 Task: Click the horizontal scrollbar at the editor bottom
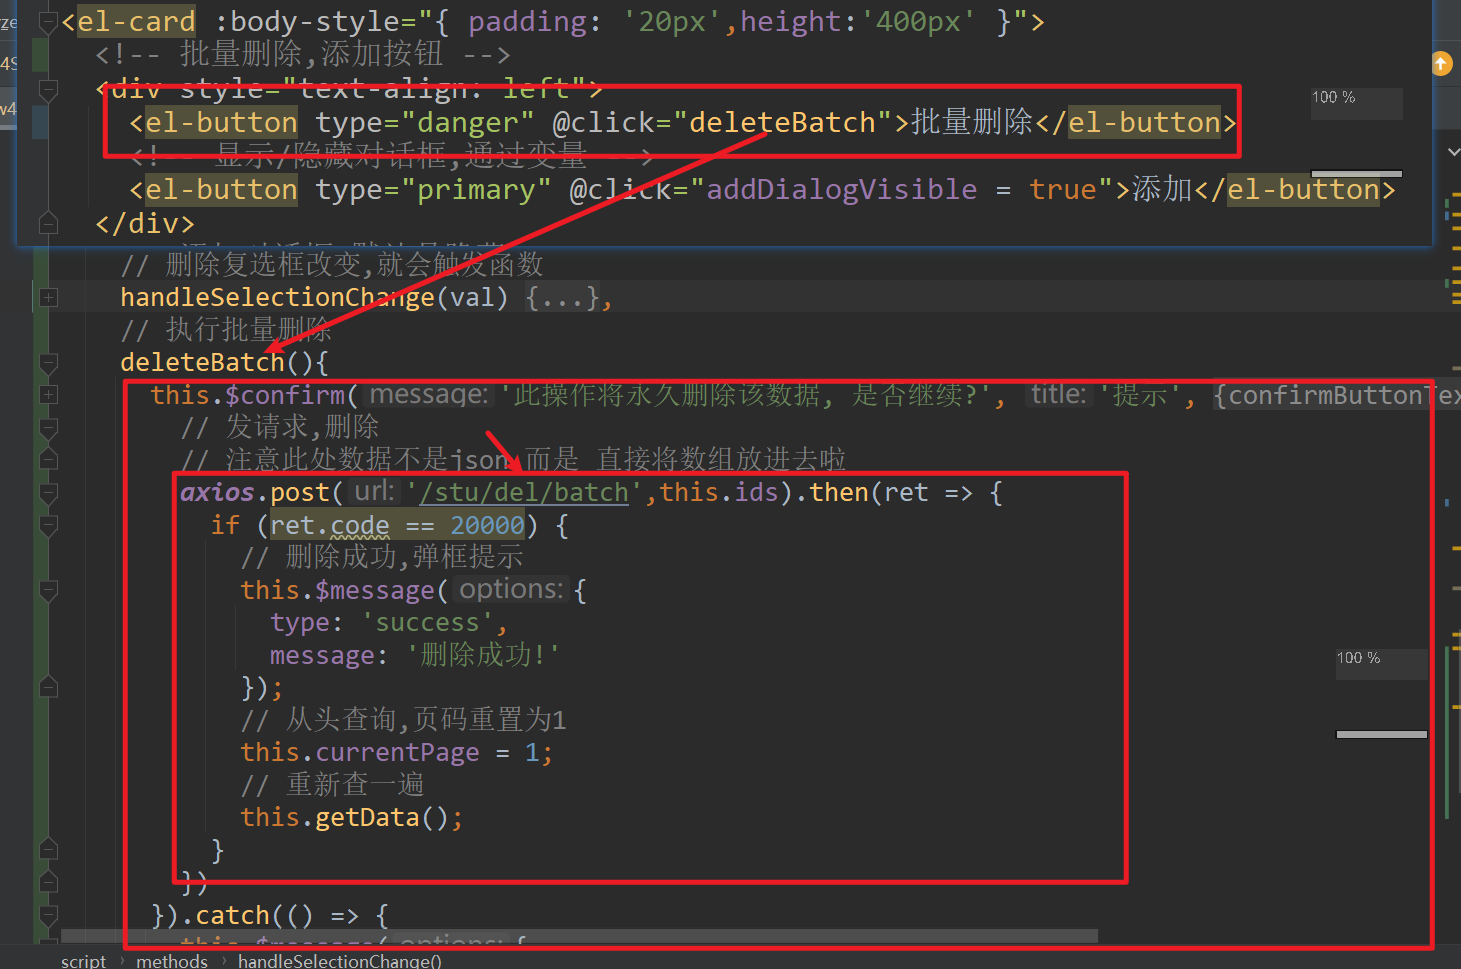coord(580,936)
